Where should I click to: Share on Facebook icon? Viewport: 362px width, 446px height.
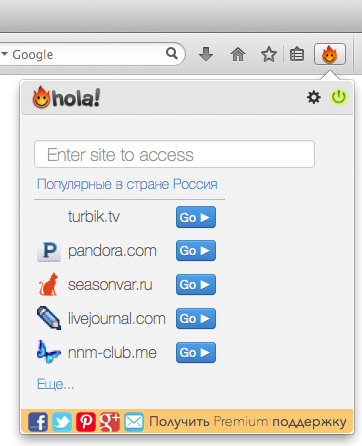(38, 422)
